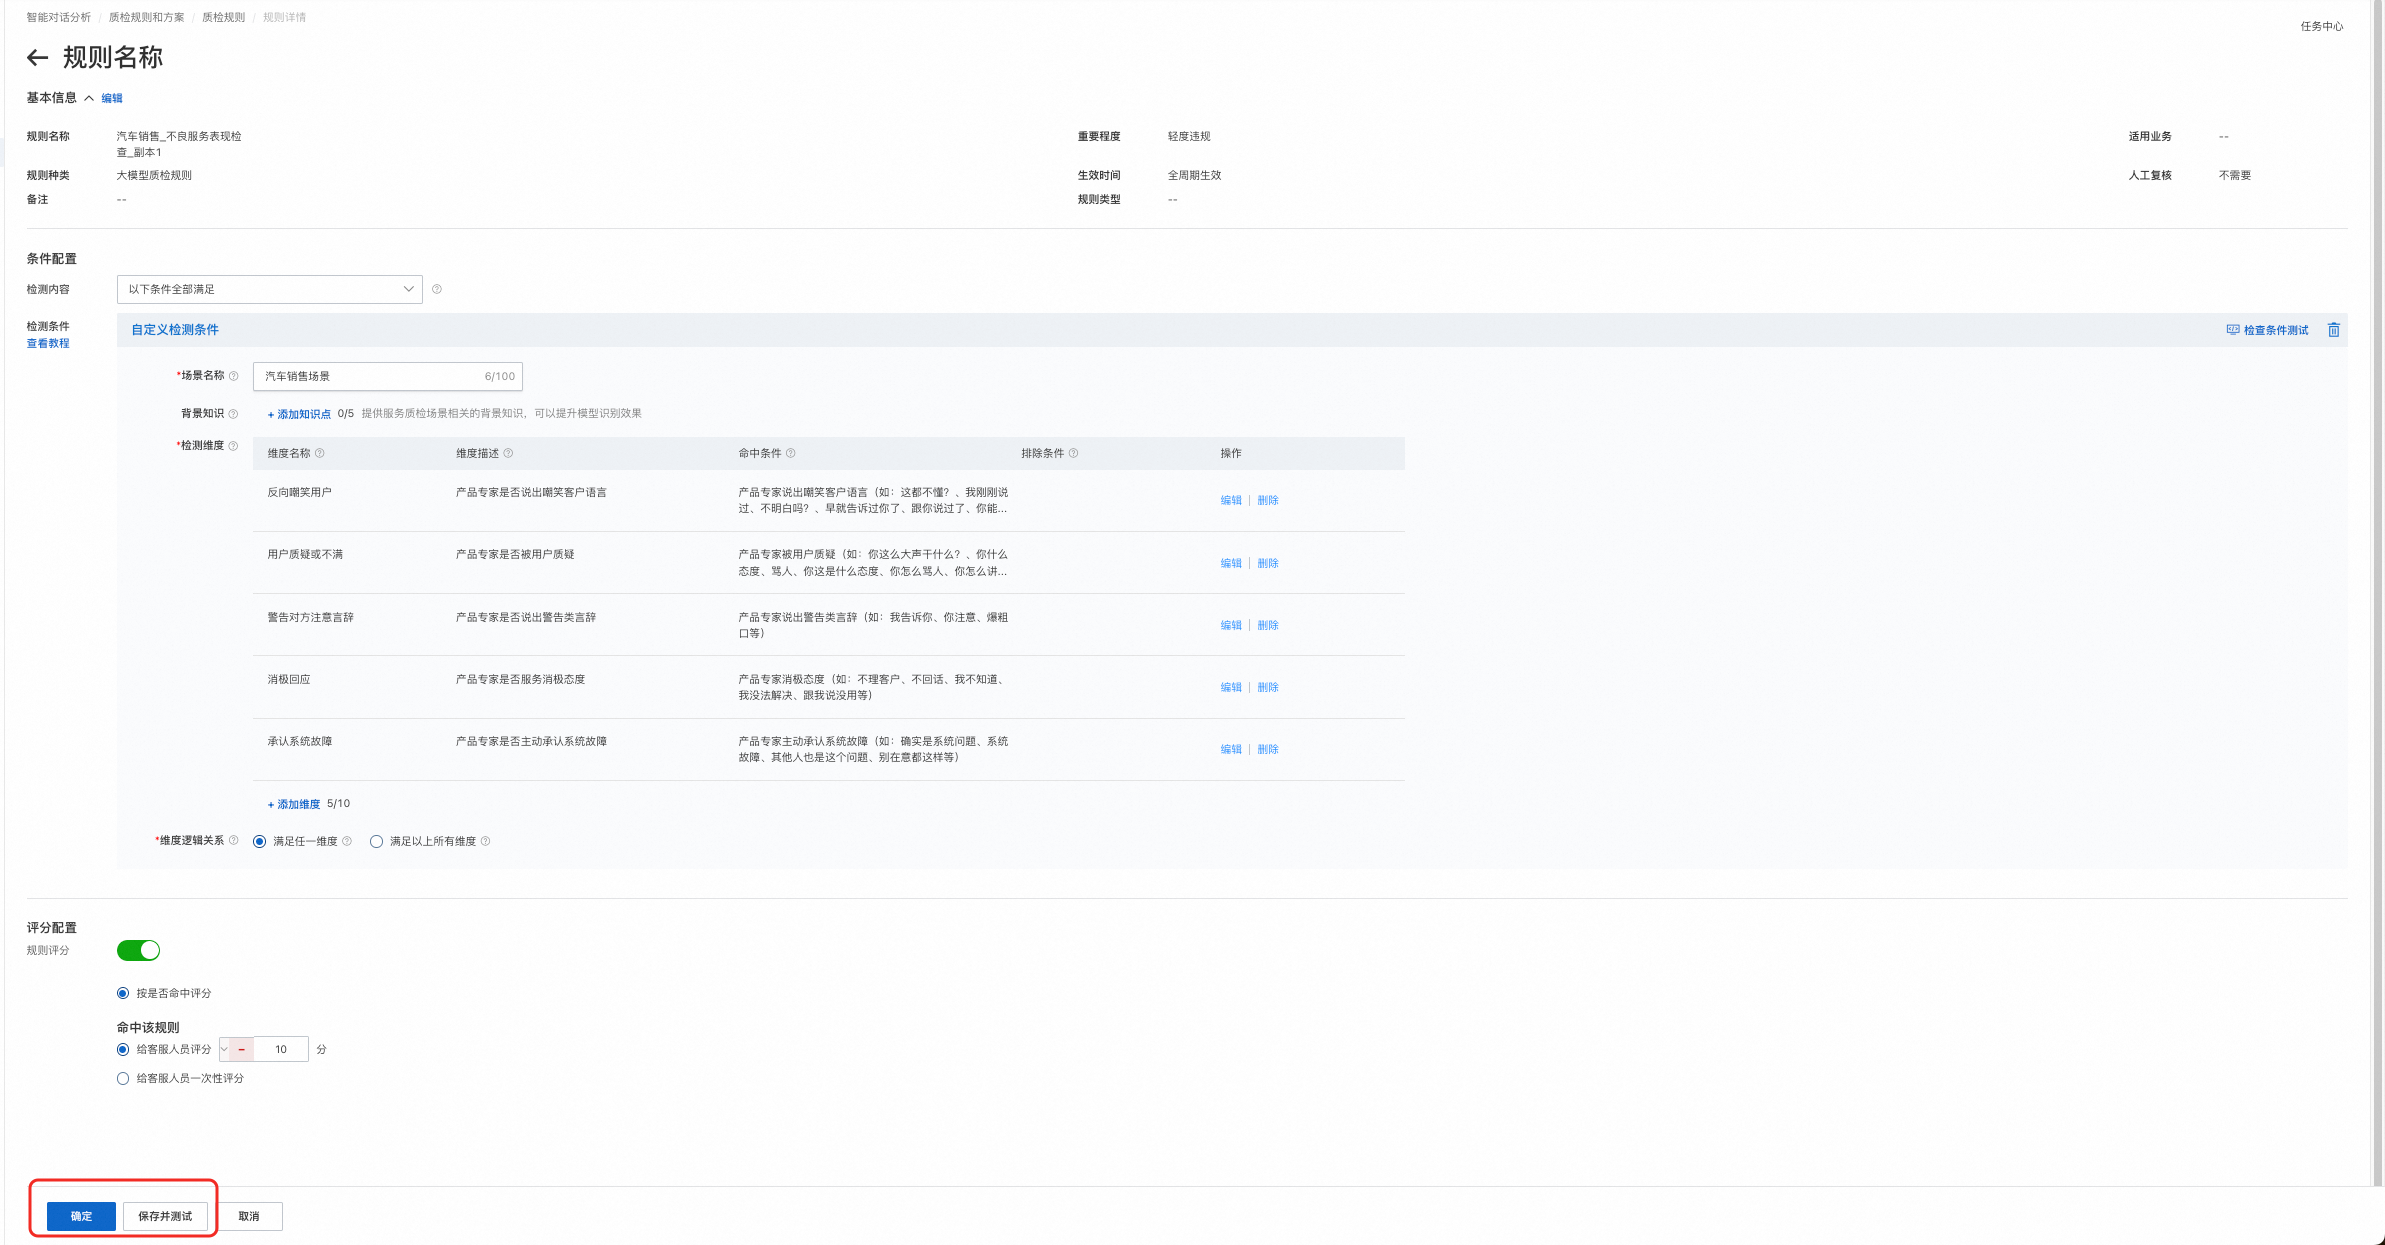2385x1245 pixels.
Task: Open the 编辑 link next to 基本信息
Action: pyautogui.click(x=112, y=98)
